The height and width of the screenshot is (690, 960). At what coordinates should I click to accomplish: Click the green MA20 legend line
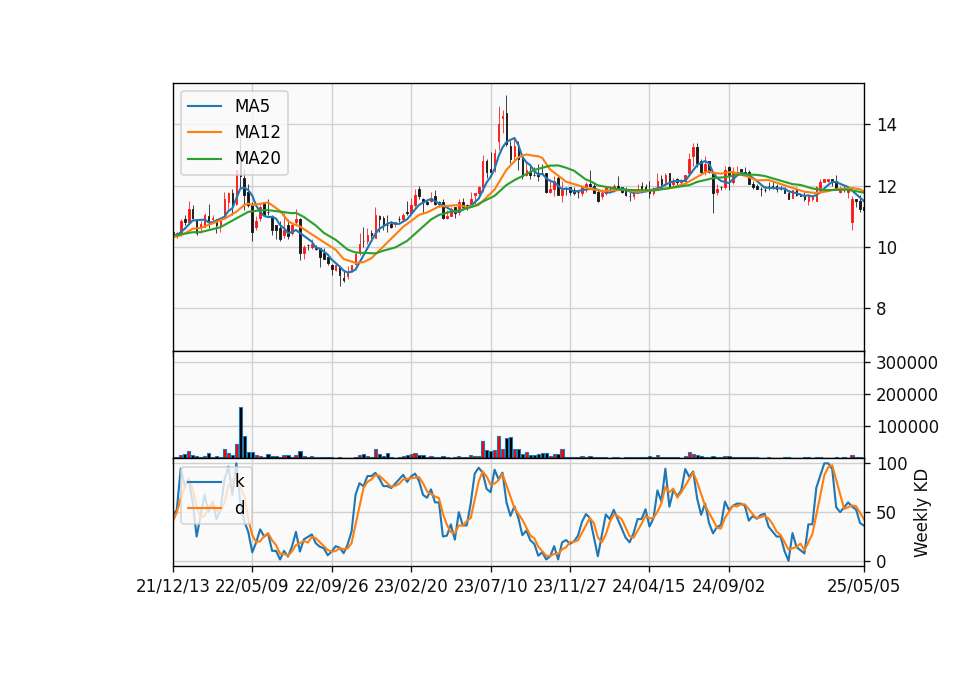[204, 158]
